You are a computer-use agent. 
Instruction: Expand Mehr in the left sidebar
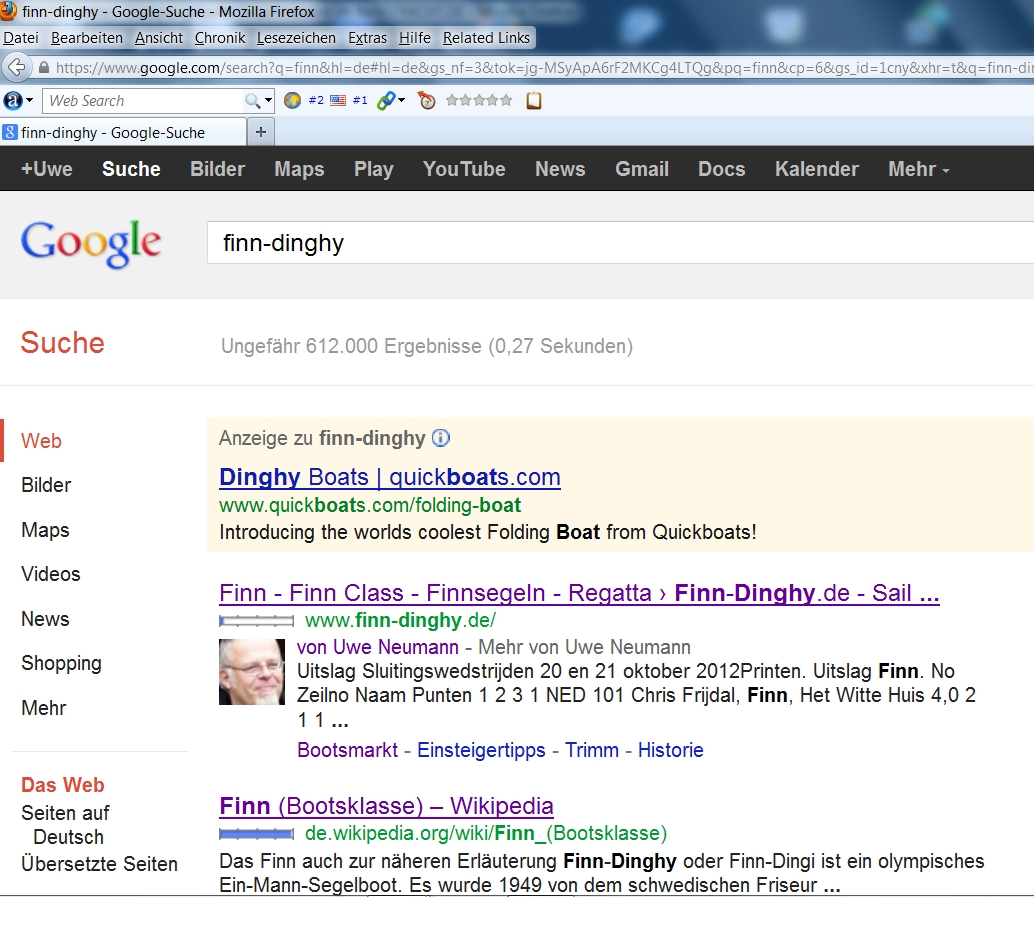[44, 708]
